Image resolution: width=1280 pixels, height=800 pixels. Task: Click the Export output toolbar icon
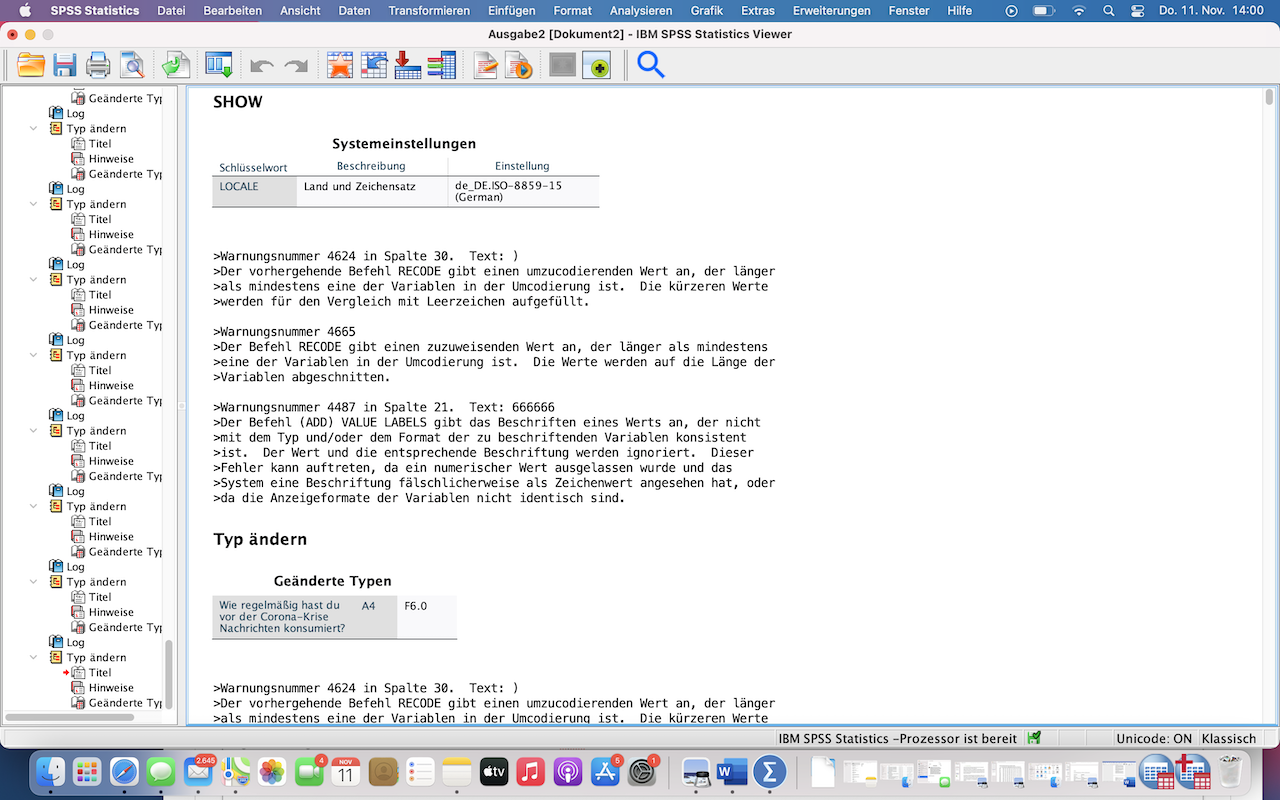176,66
